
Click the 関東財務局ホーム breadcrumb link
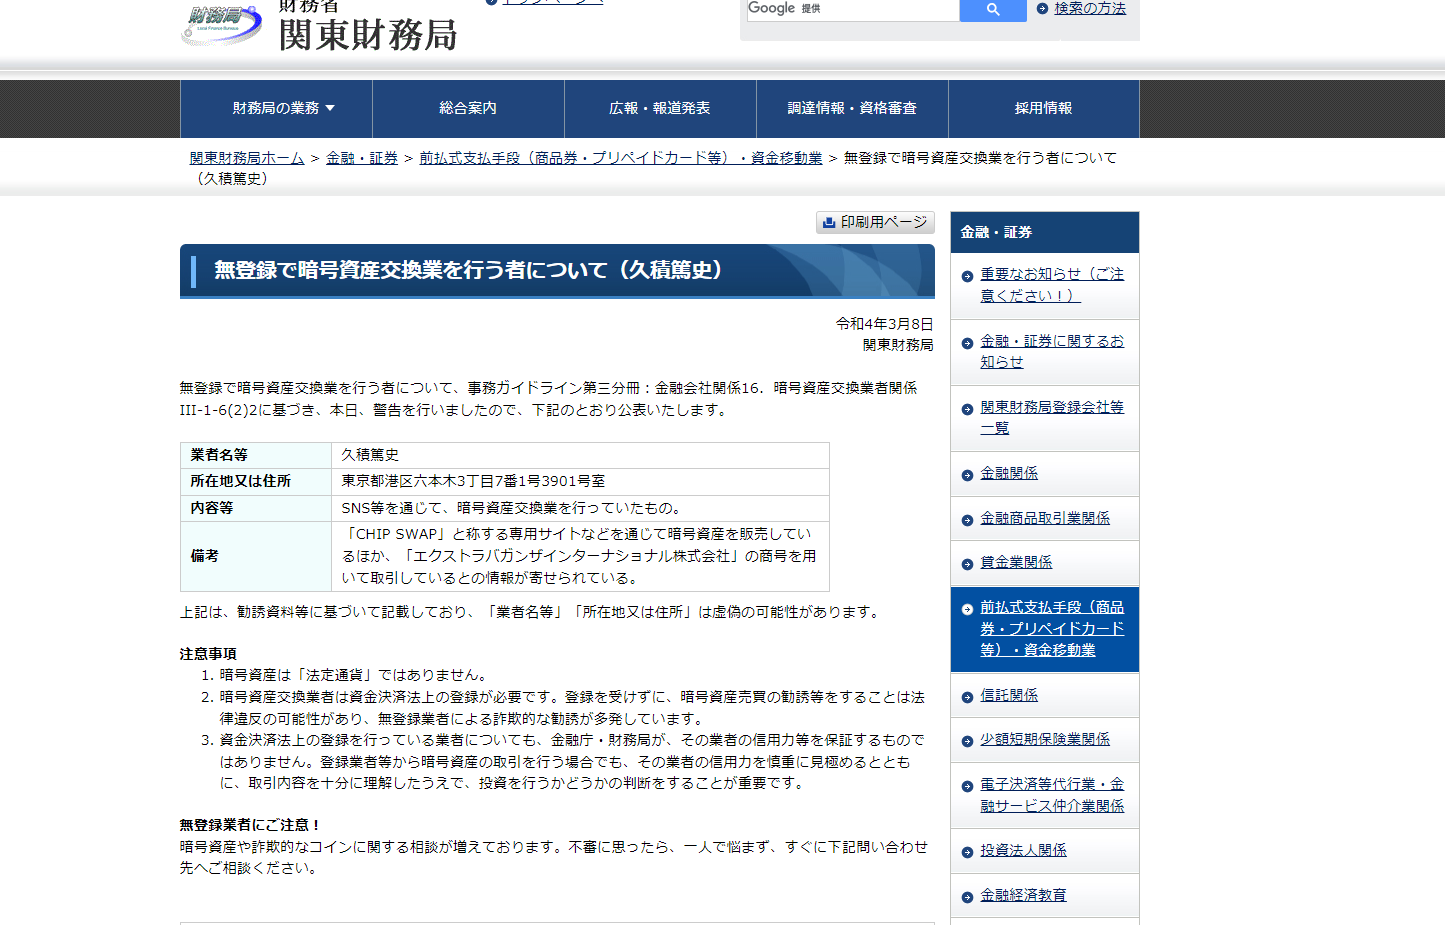pos(247,158)
